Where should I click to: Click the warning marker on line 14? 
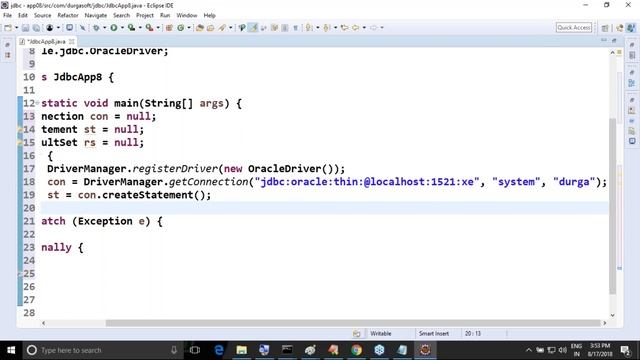[19, 129]
